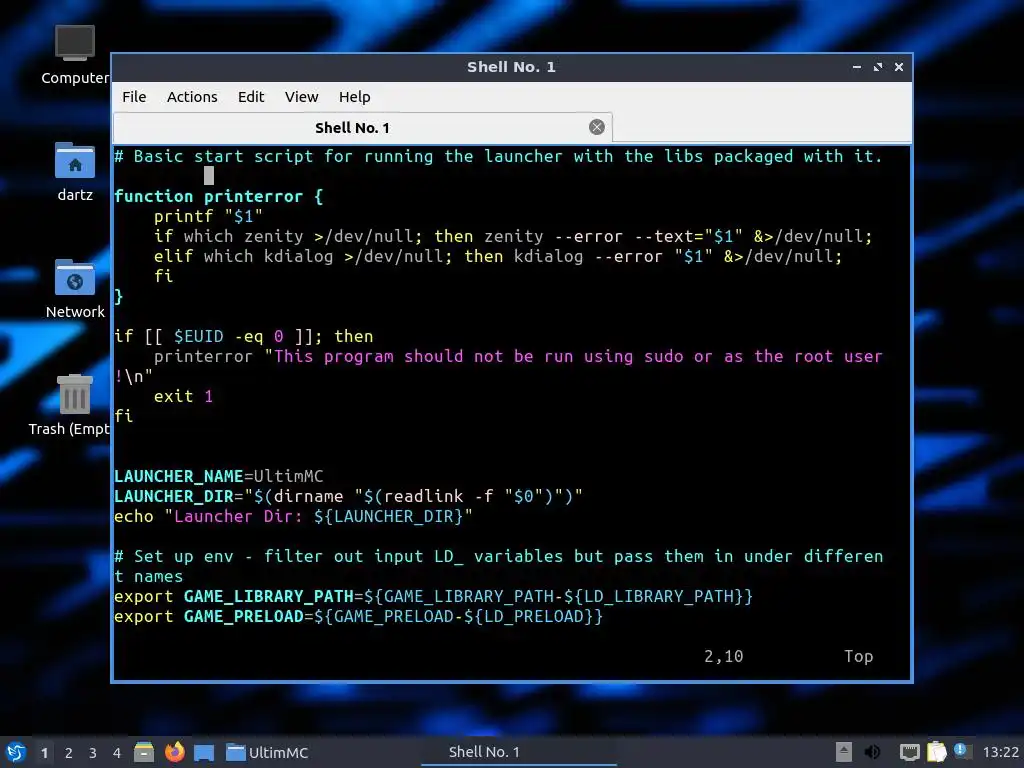
Task: Click the 'if which zenity' line
Action: (513, 236)
